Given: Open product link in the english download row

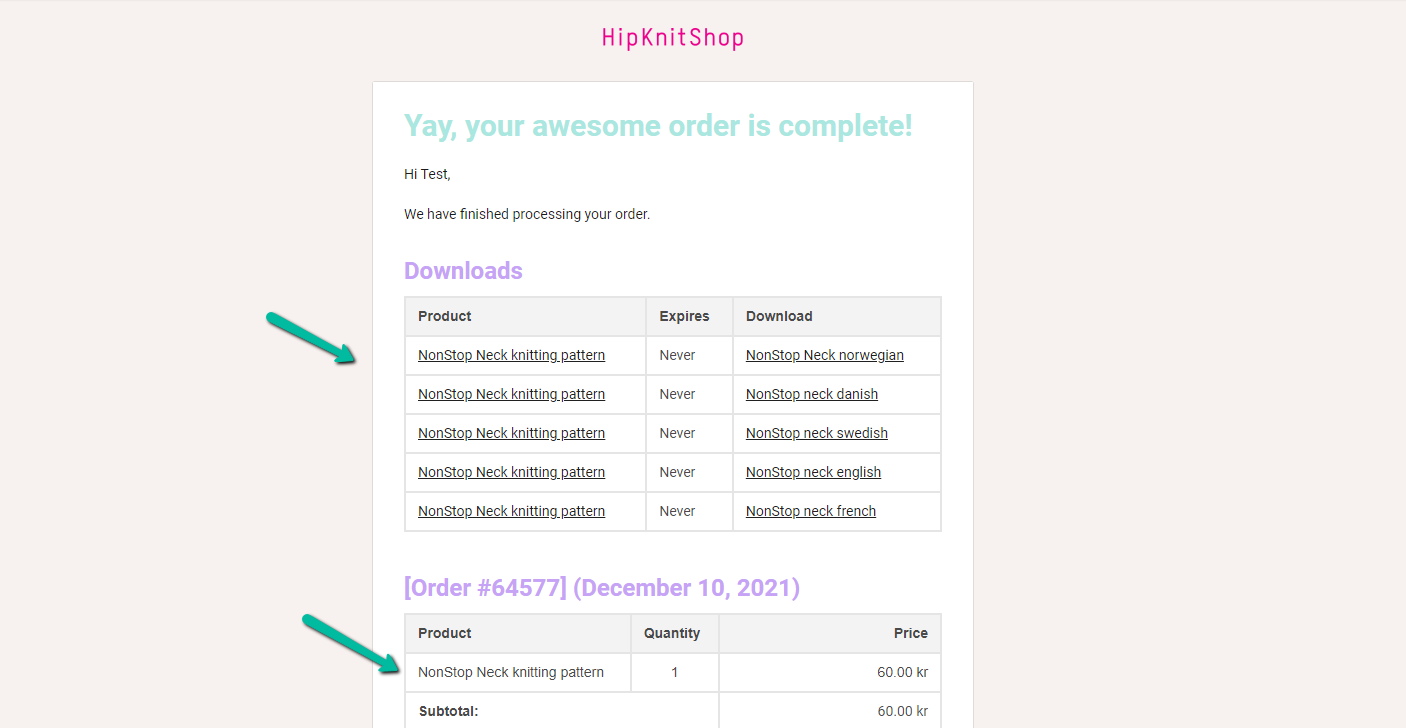Looking at the screenshot, I should coord(511,472).
